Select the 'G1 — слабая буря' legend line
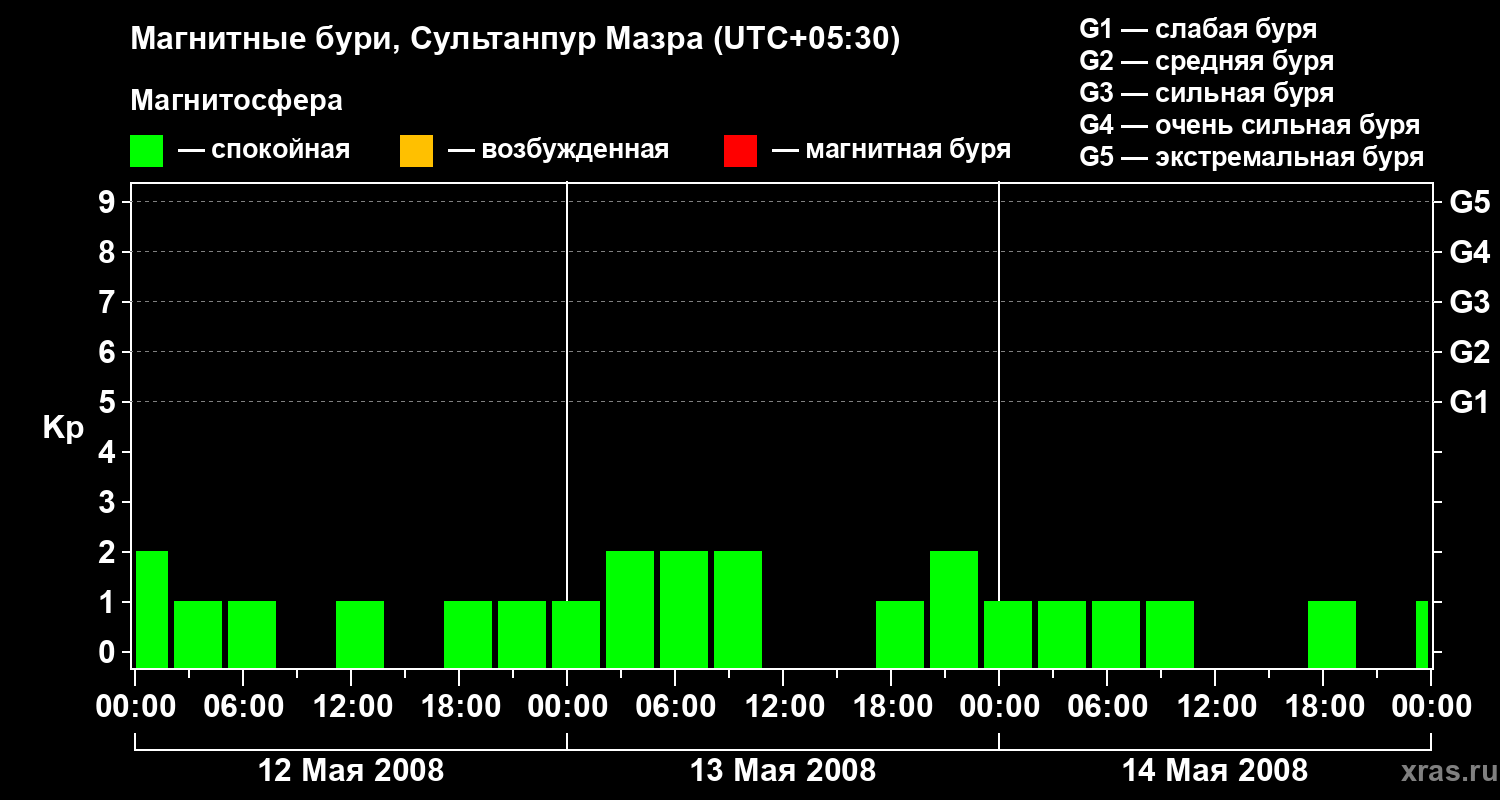 1198,29
